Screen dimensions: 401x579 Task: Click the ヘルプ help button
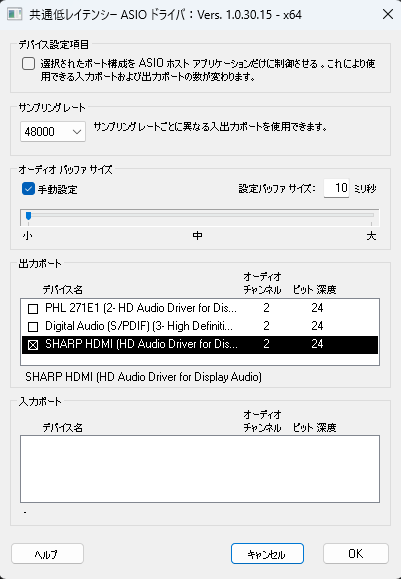pyautogui.click(x=47, y=554)
